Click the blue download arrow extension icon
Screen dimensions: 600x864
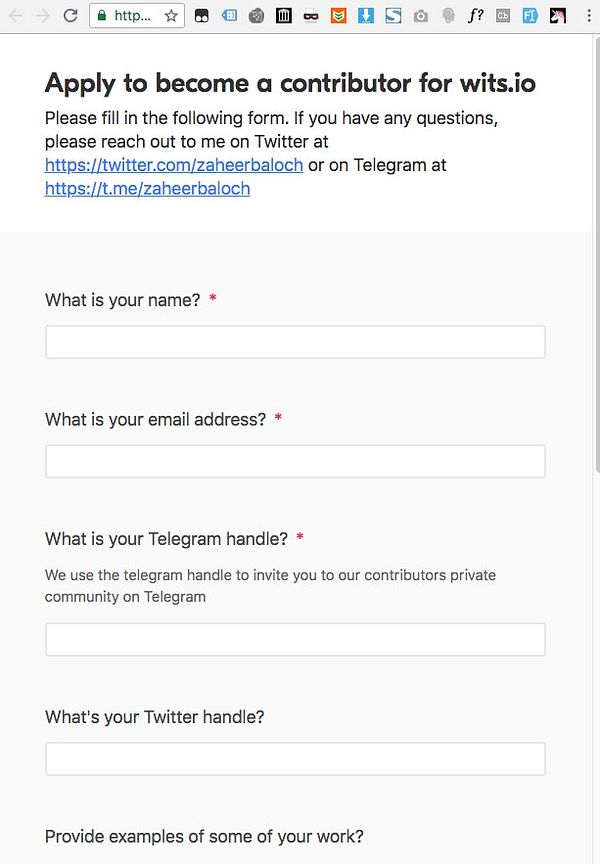coord(366,16)
